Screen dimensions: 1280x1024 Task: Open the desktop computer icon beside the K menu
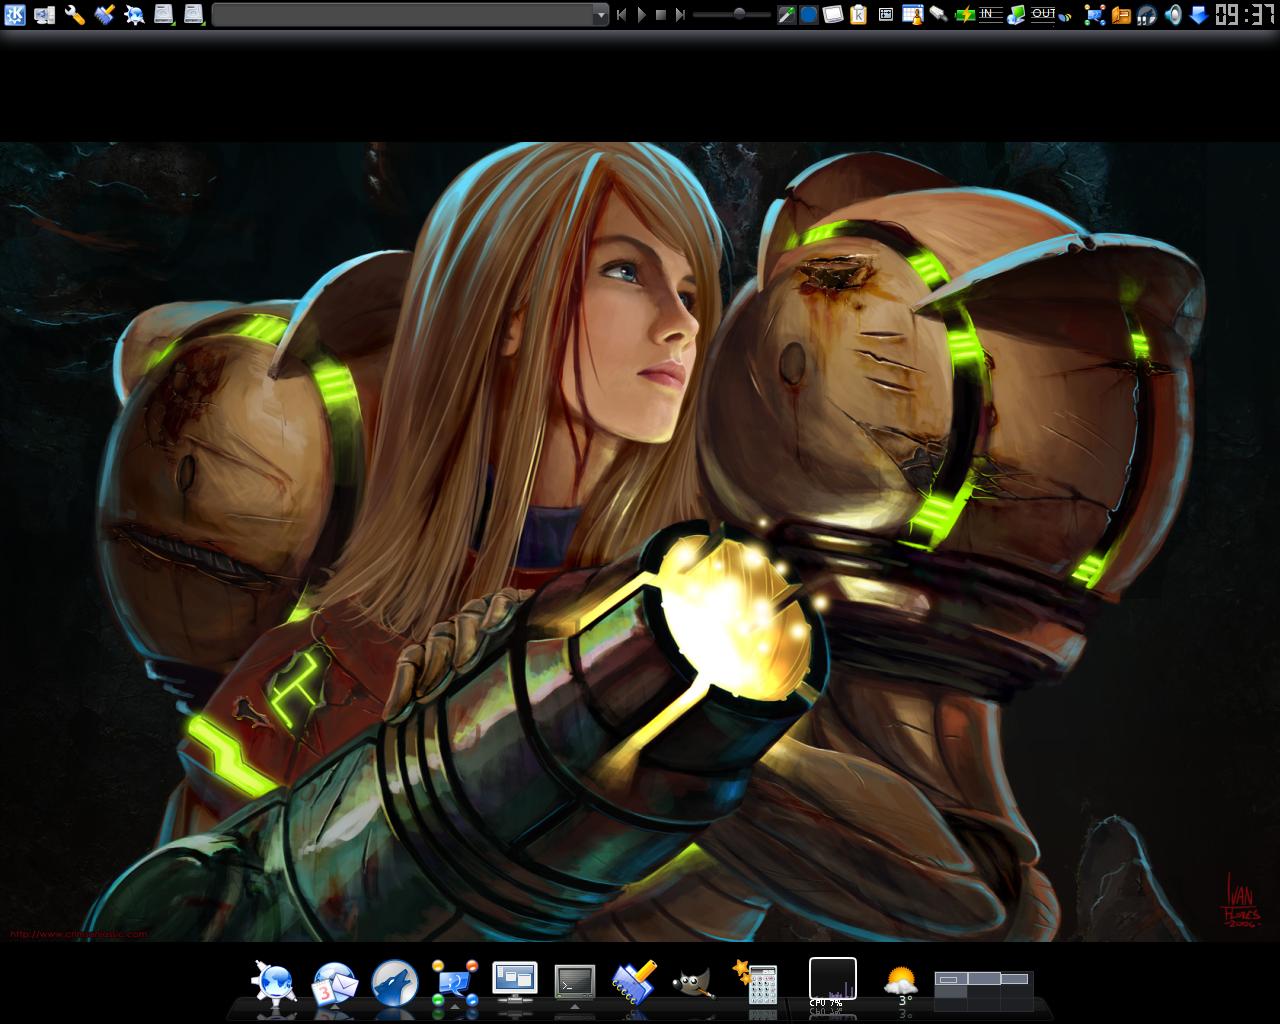[44, 14]
